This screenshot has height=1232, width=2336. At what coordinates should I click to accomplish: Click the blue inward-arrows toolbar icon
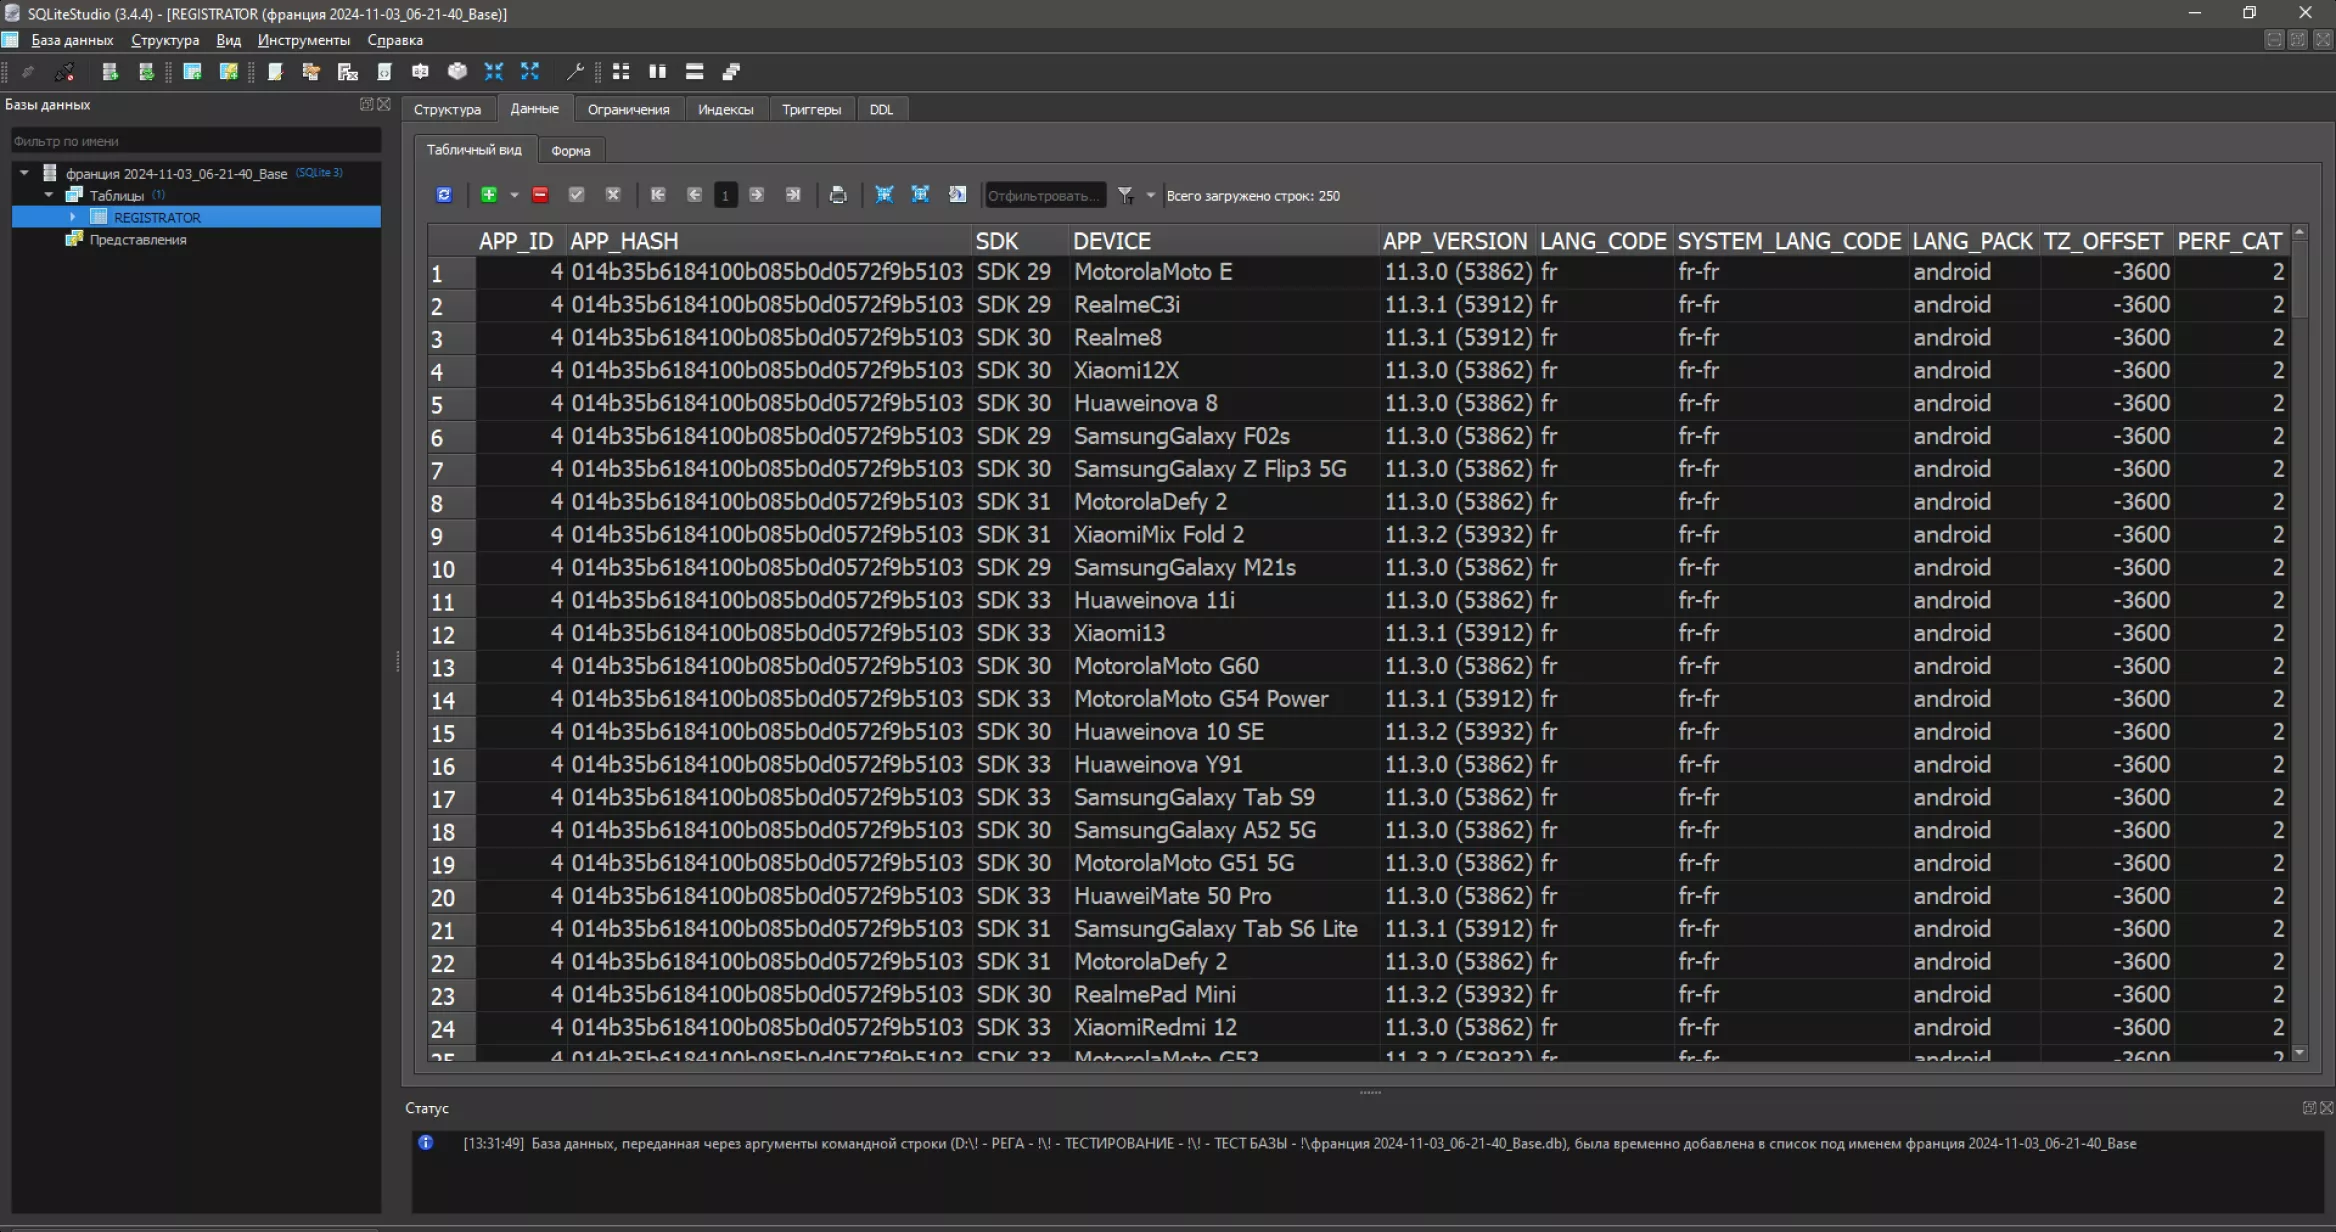(x=494, y=71)
